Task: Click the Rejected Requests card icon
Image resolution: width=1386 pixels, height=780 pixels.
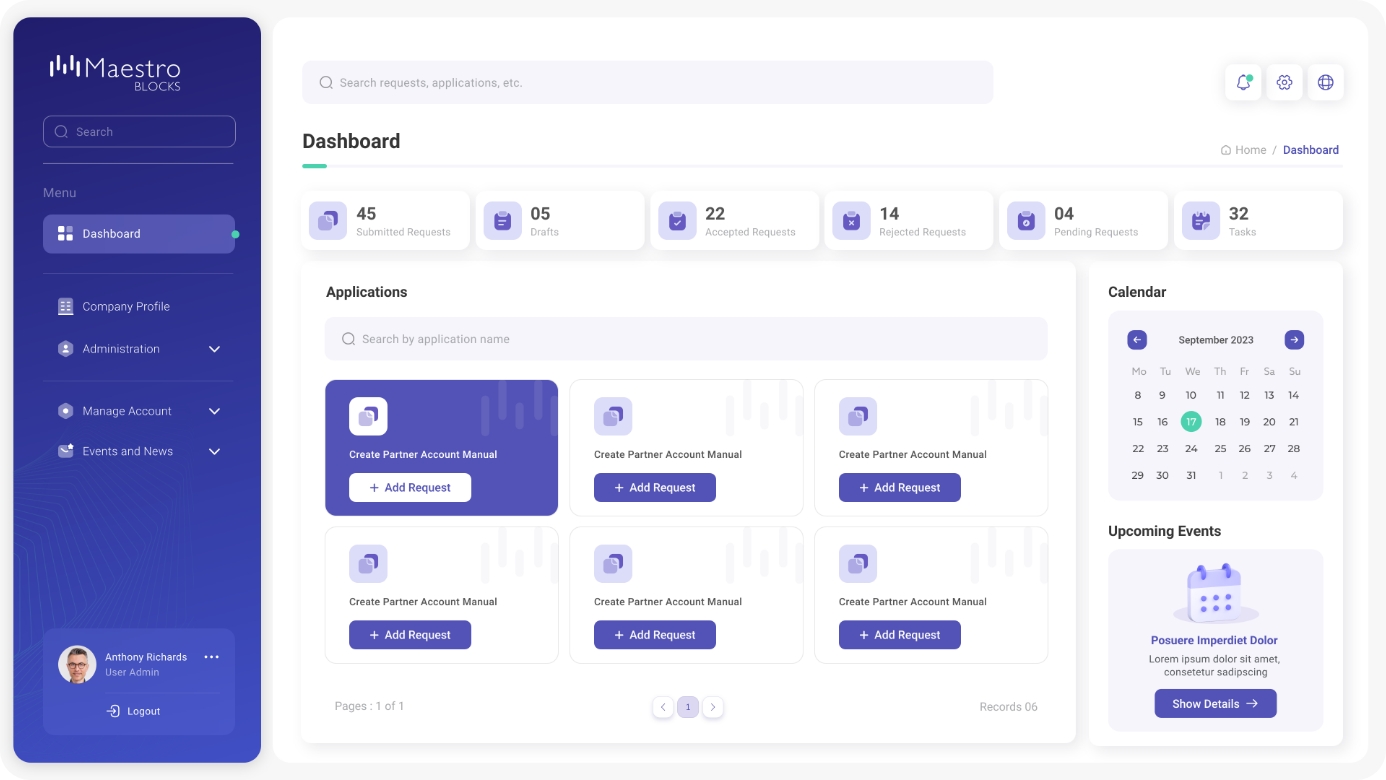Action: [x=851, y=220]
